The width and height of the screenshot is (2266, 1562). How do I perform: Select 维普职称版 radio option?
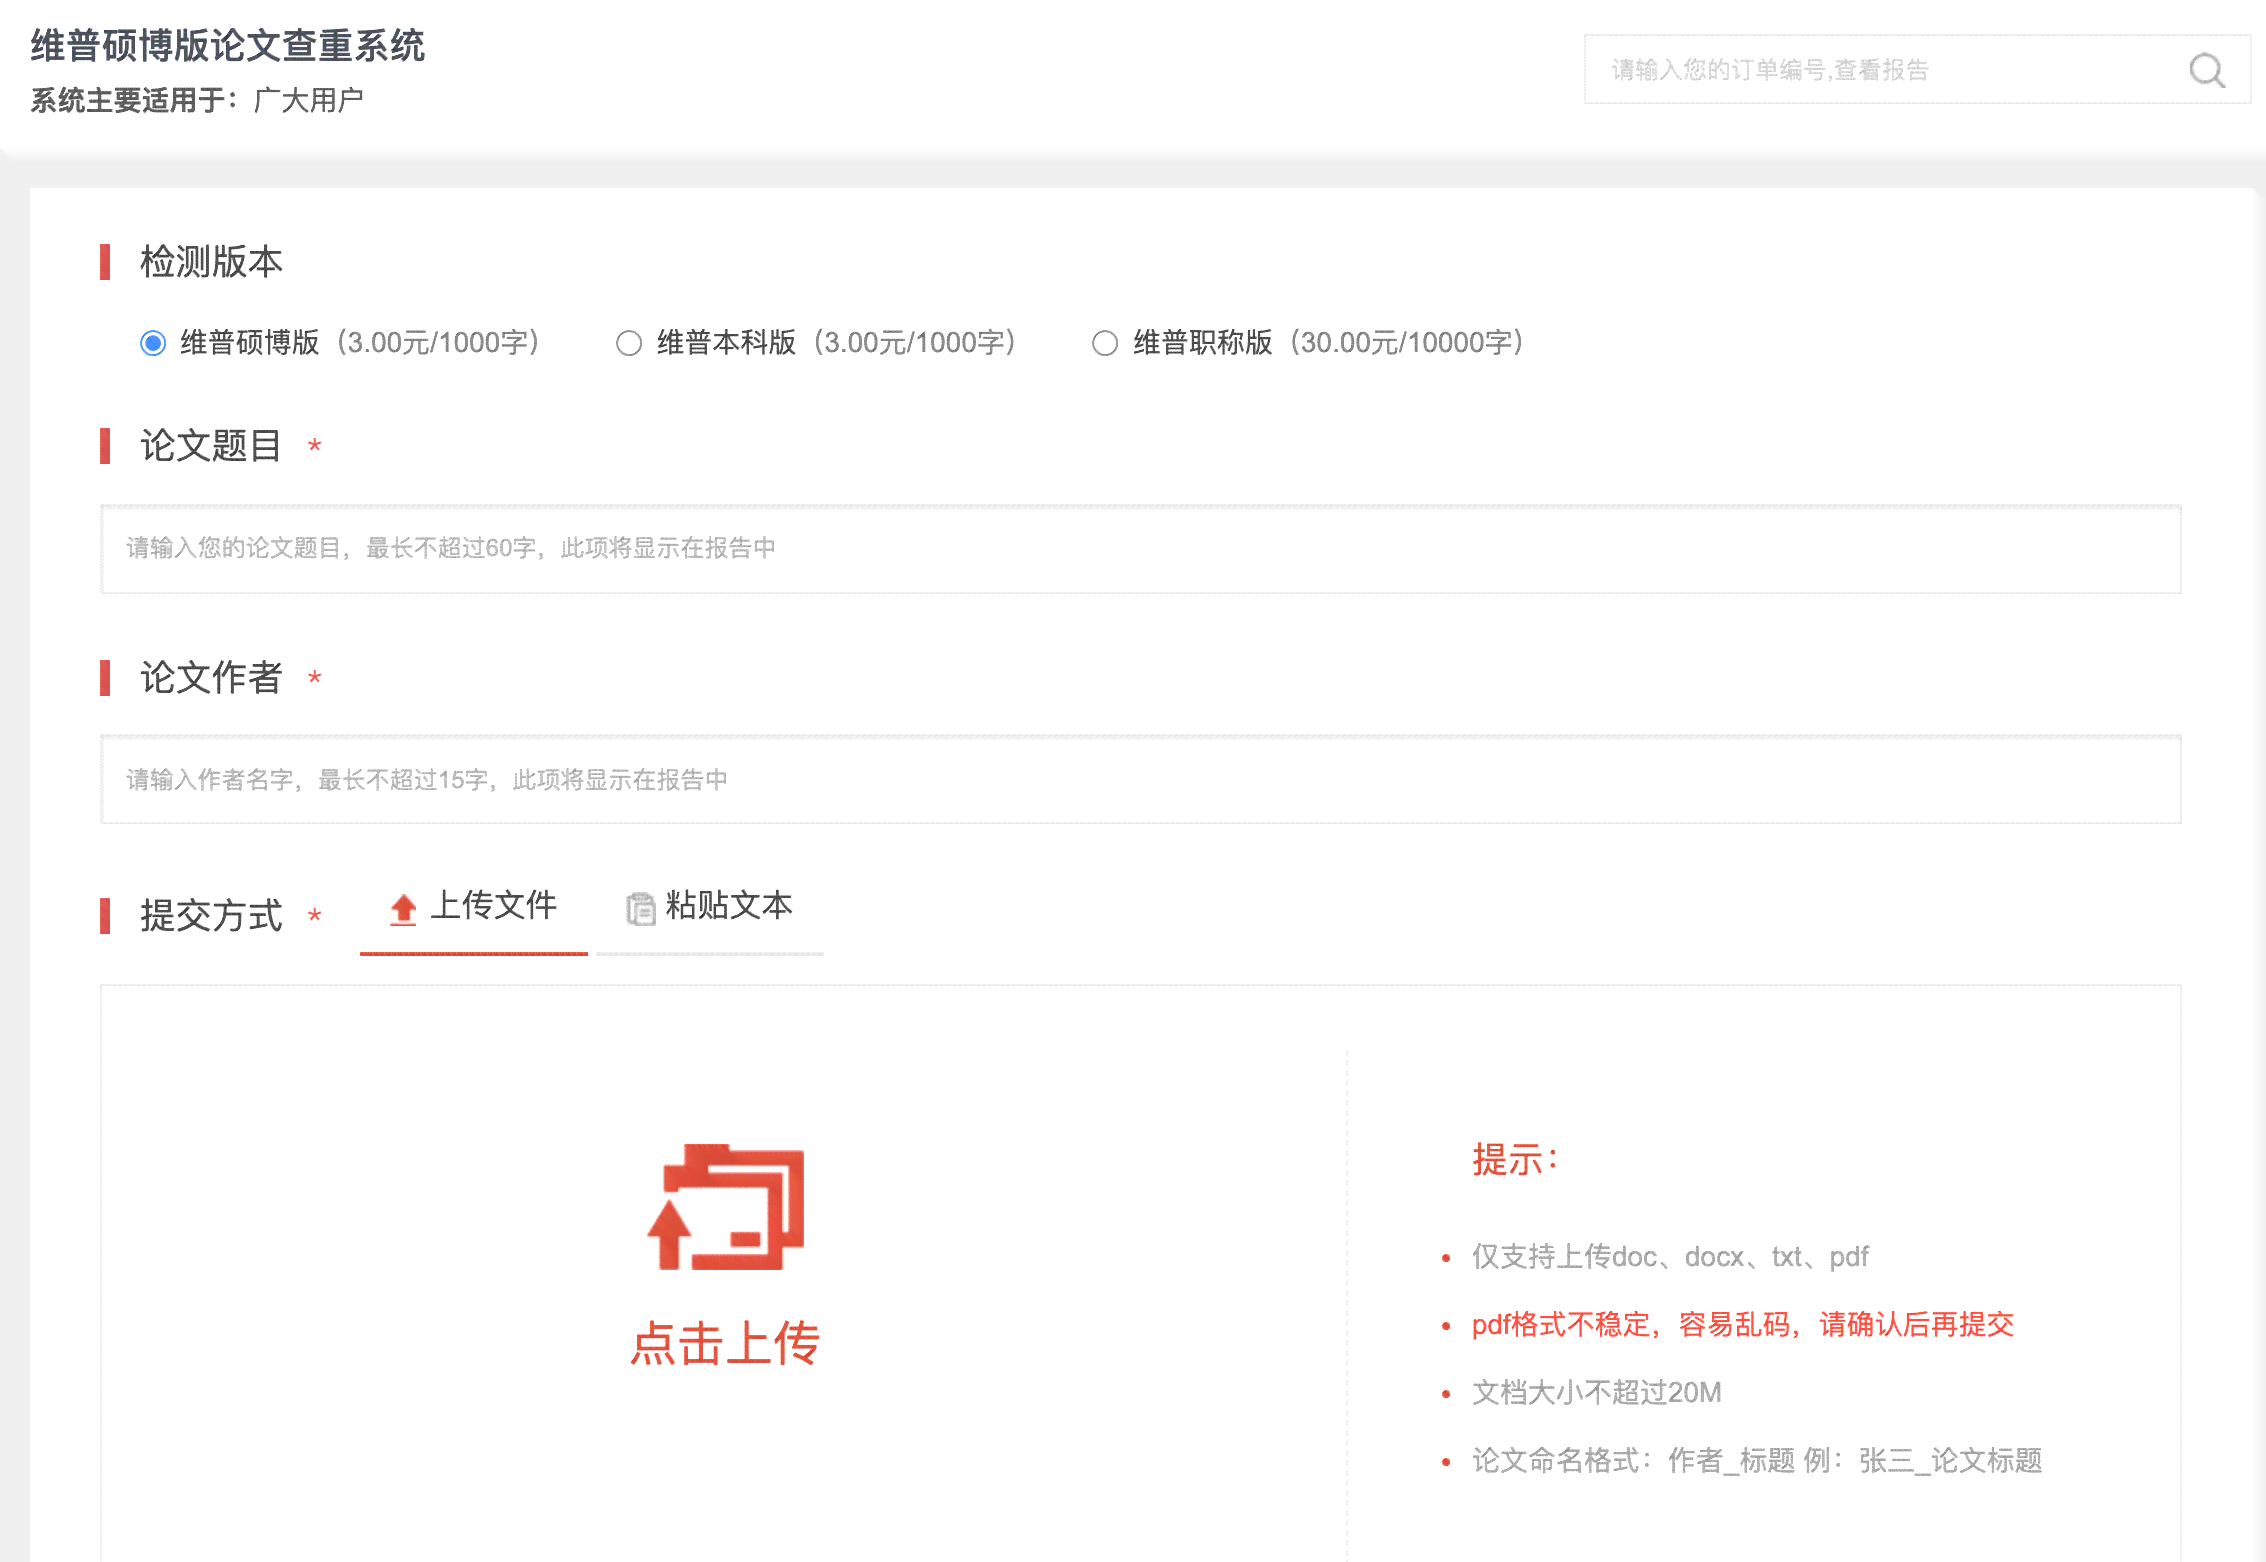(x=1105, y=343)
